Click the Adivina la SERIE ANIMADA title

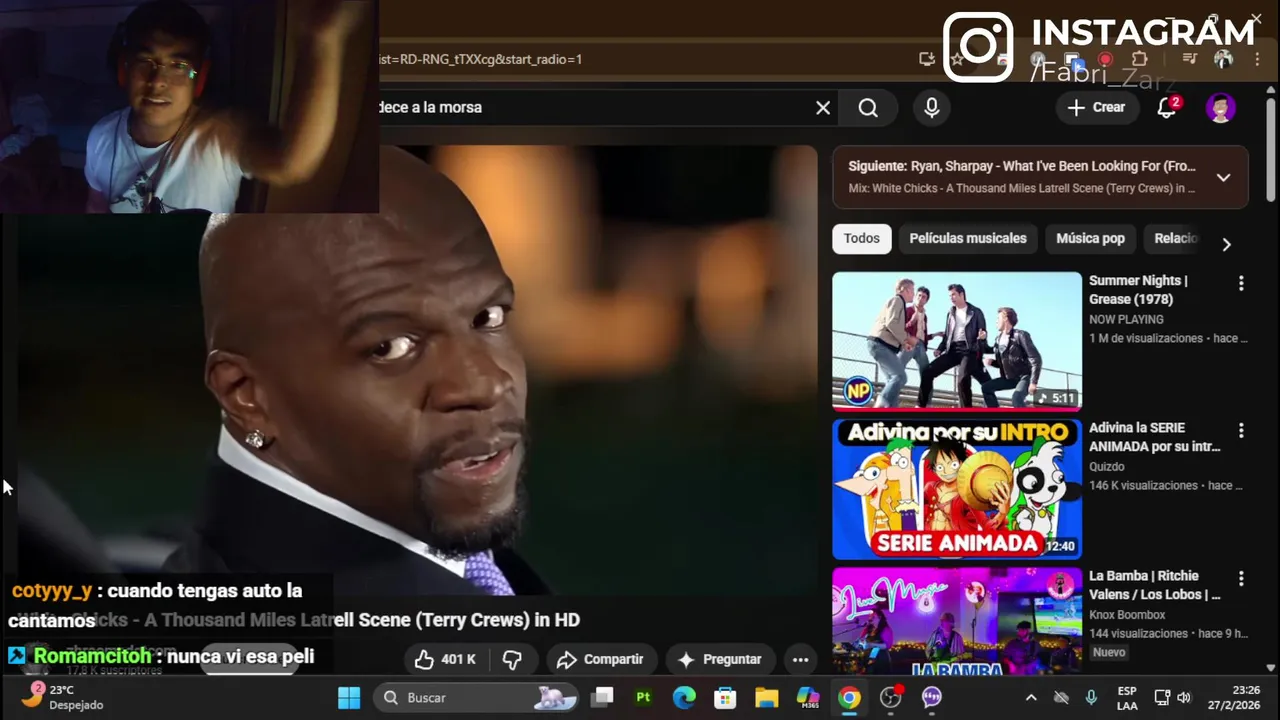(1155, 437)
